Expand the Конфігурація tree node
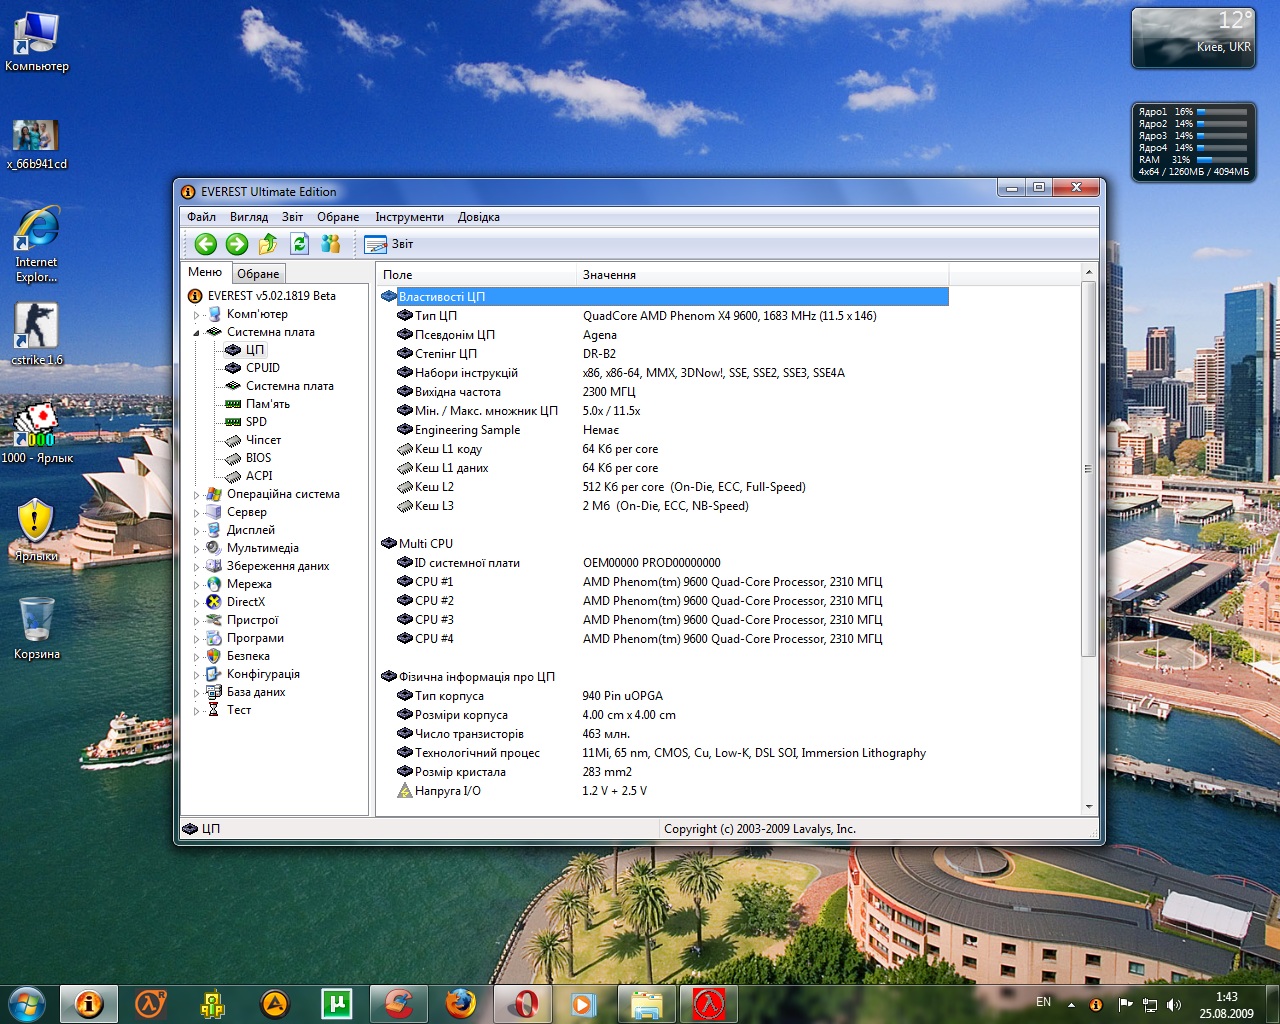 pyautogui.click(x=196, y=675)
